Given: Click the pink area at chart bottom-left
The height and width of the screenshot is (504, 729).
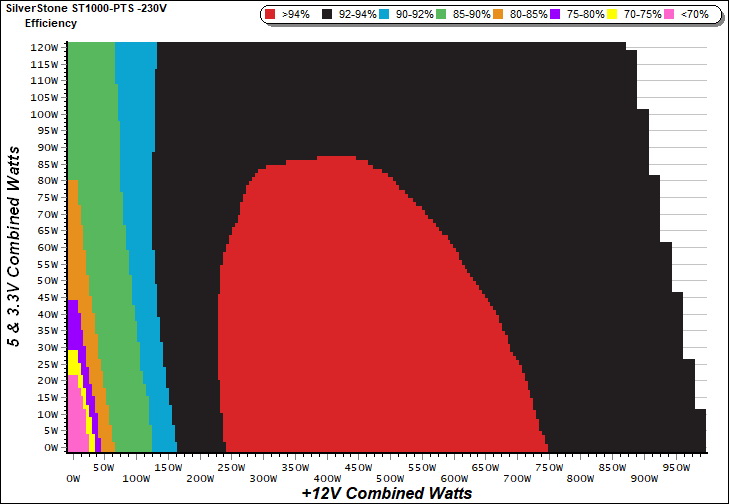Looking at the screenshot, I should click(75, 430).
